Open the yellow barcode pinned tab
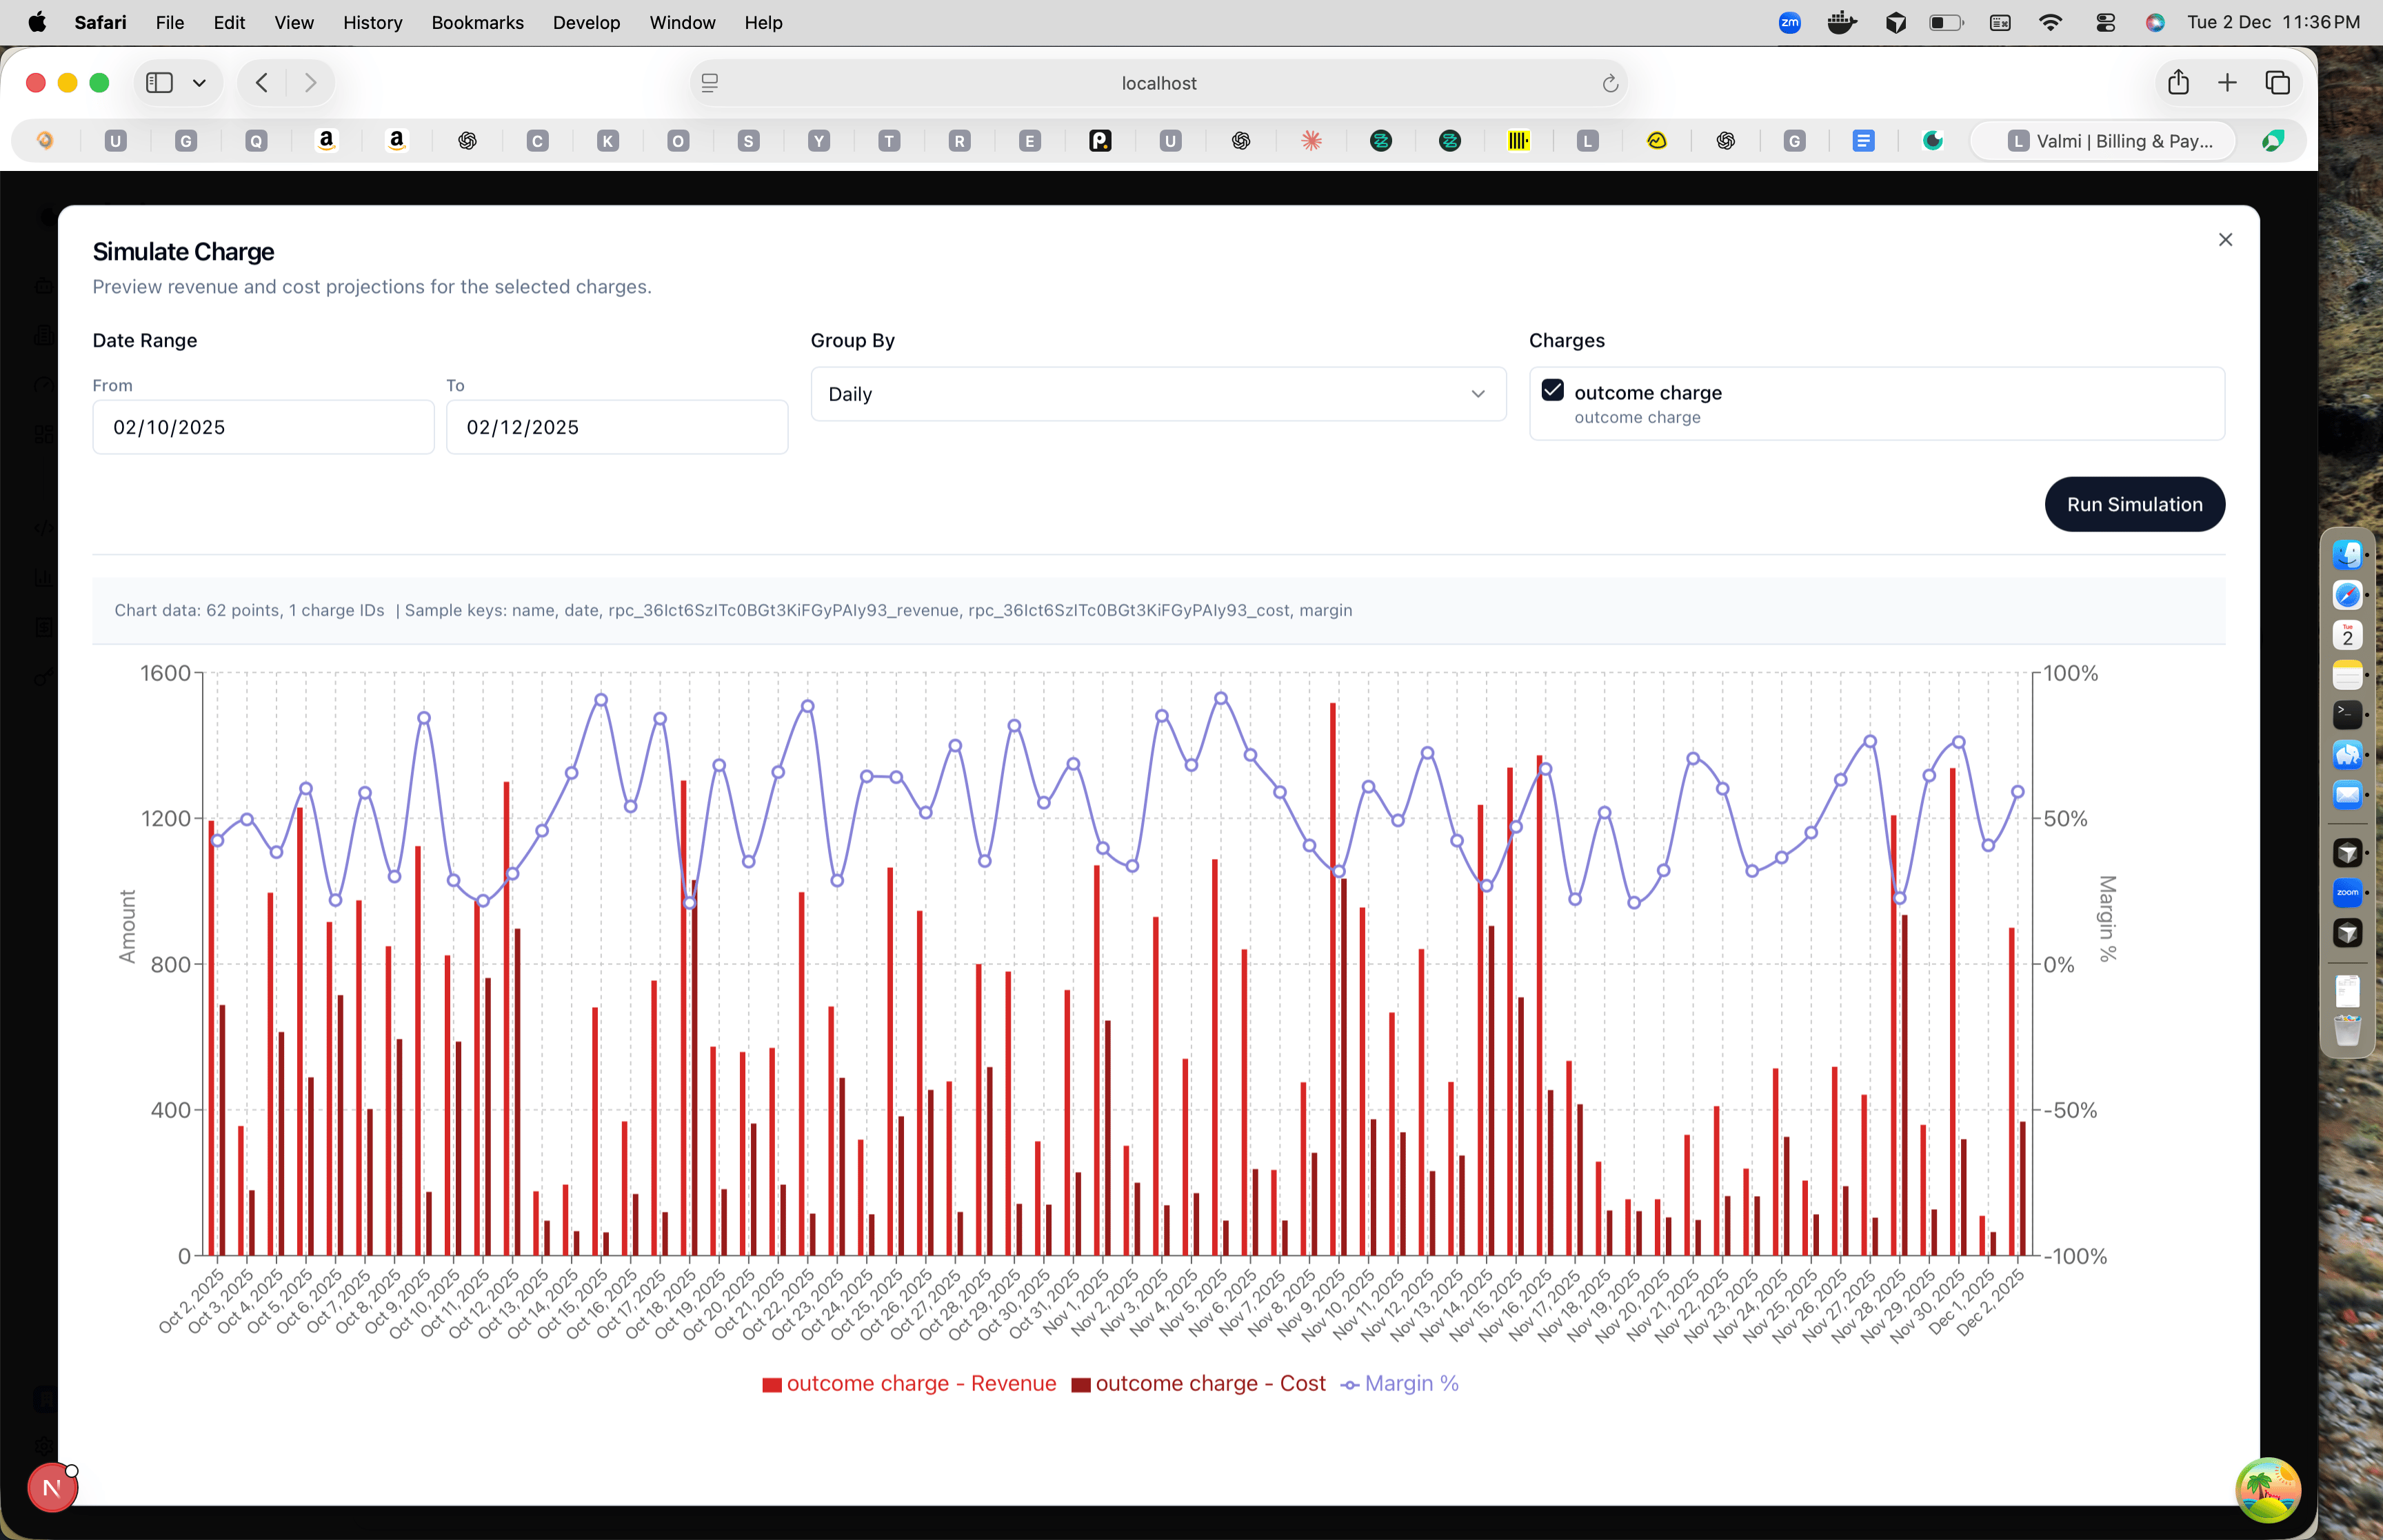 click(x=1518, y=141)
